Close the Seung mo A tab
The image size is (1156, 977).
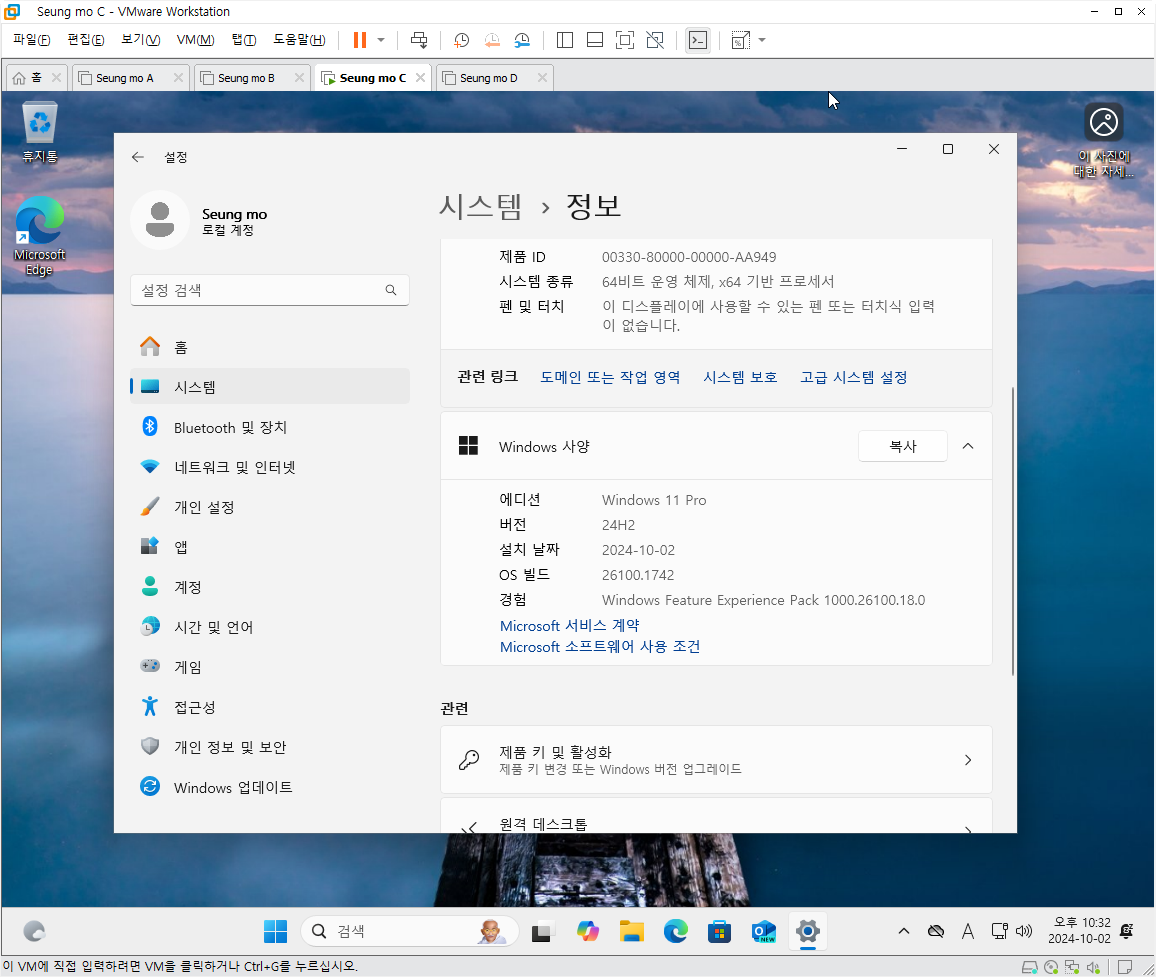(x=178, y=77)
